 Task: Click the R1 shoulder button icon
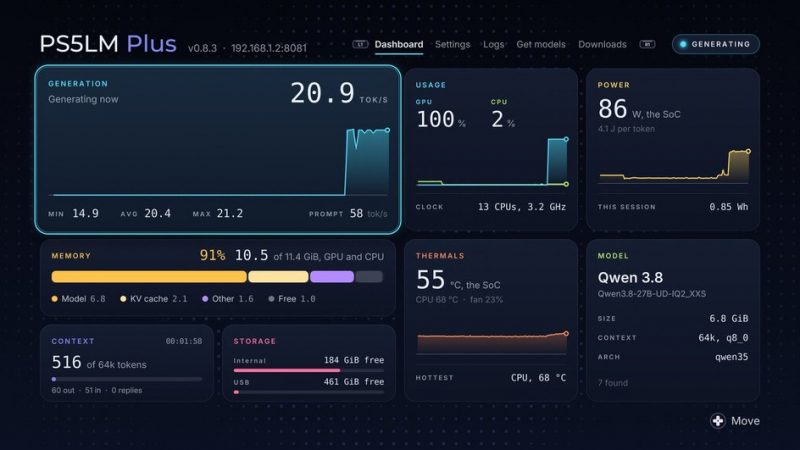pyautogui.click(x=647, y=44)
